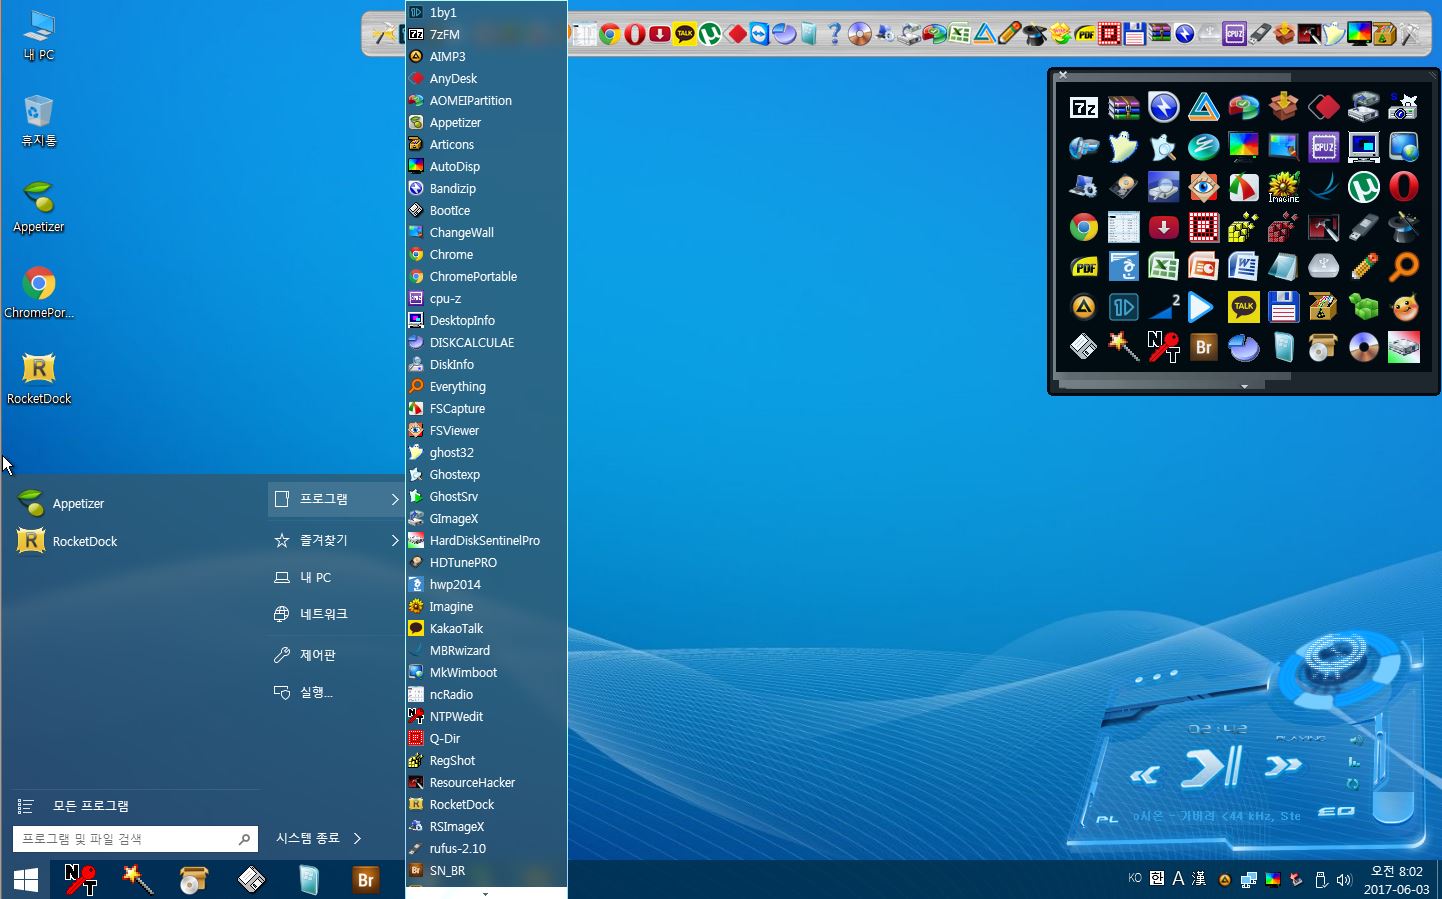Open Word icon in the Appetizer panel
Screen dimensions: 1442x899
[1244, 268]
